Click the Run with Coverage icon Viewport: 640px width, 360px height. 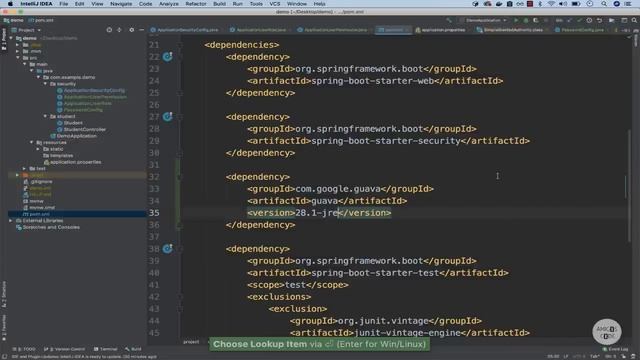click(x=536, y=20)
